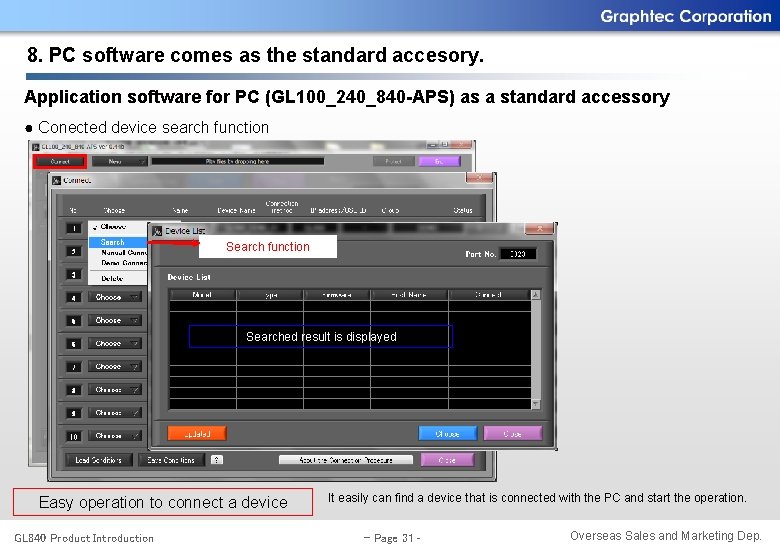
Task: Click the Model column header in Device List
Action: tap(202, 295)
